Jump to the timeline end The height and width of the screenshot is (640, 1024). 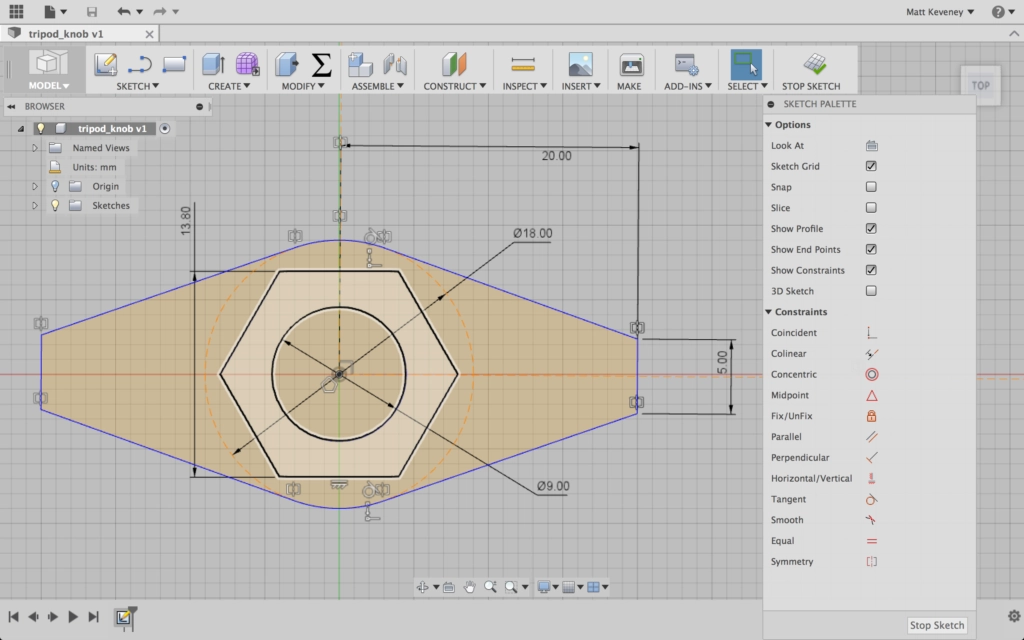point(93,617)
